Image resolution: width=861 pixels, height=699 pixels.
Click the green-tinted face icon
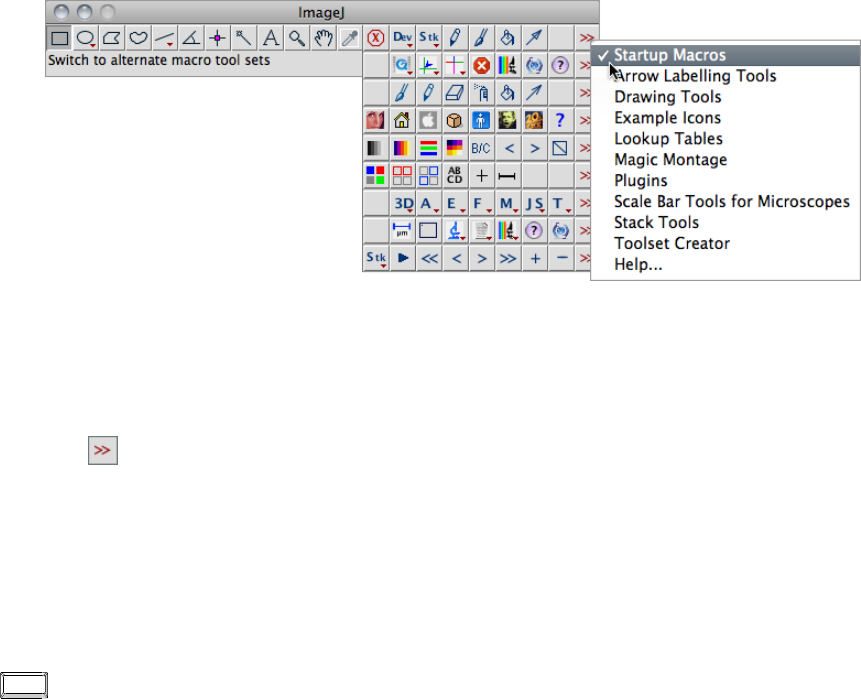click(x=507, y=120)
